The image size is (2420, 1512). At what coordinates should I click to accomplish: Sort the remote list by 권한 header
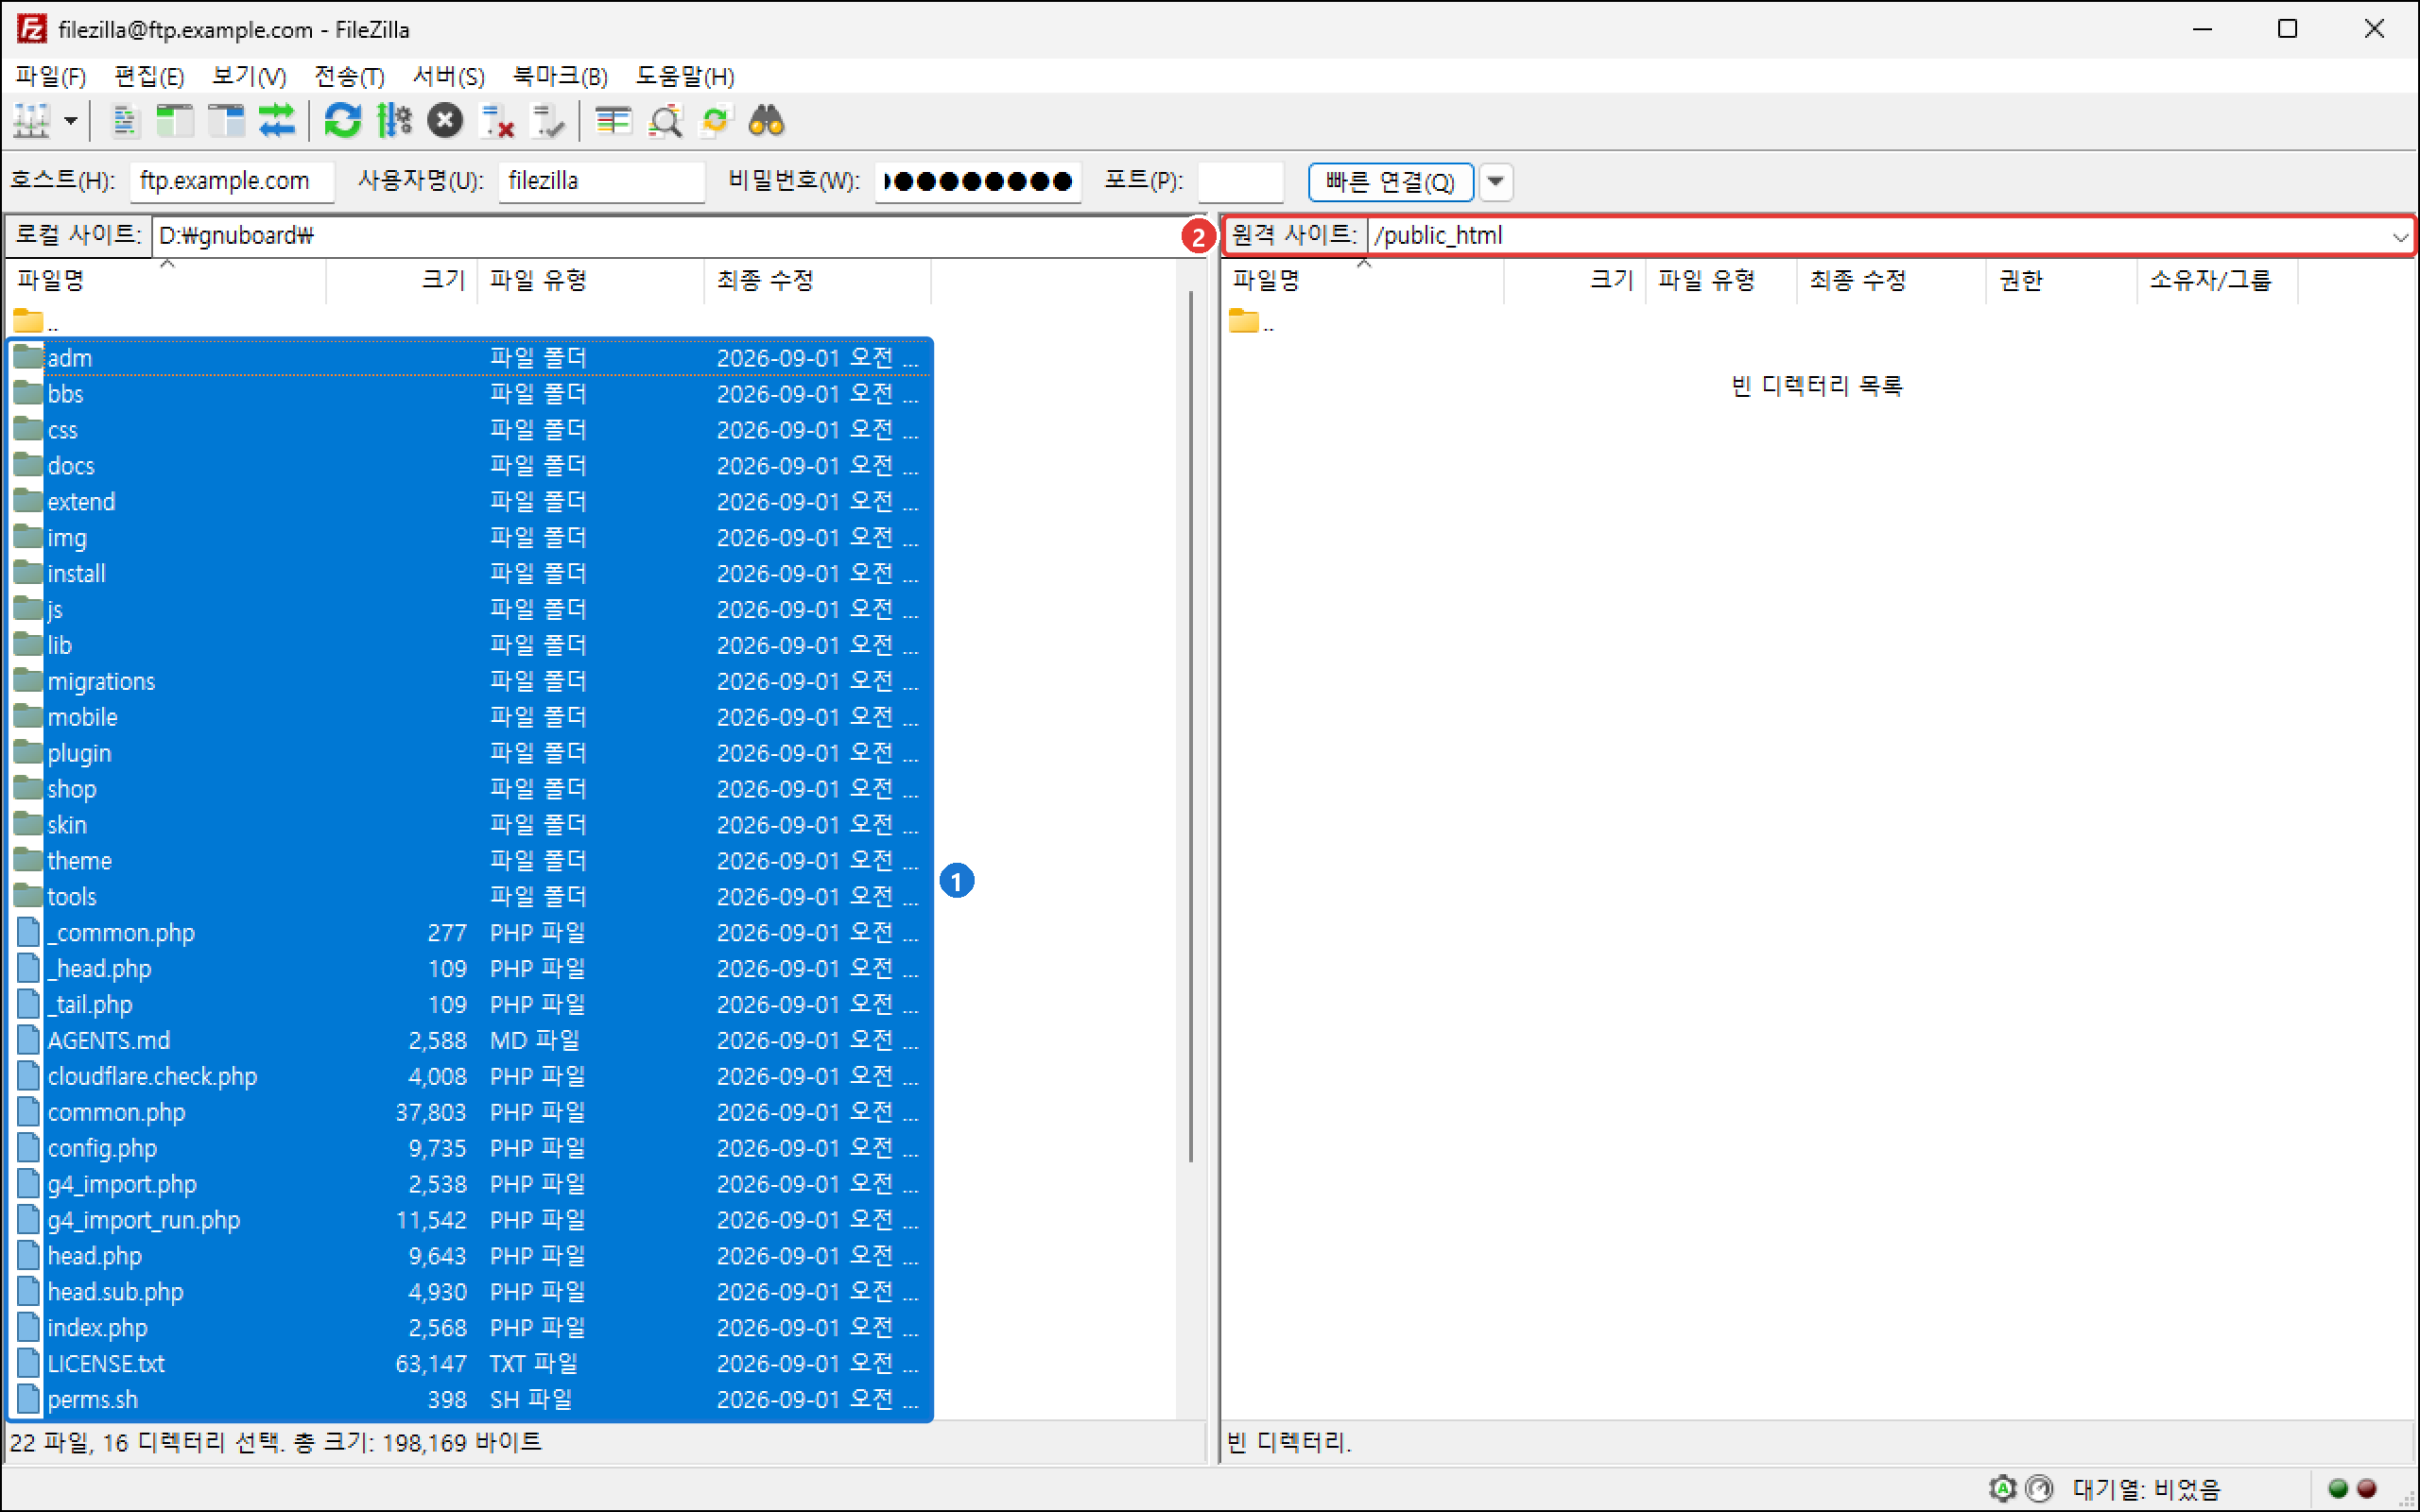pyautogui.click(x=2061, y=280)
